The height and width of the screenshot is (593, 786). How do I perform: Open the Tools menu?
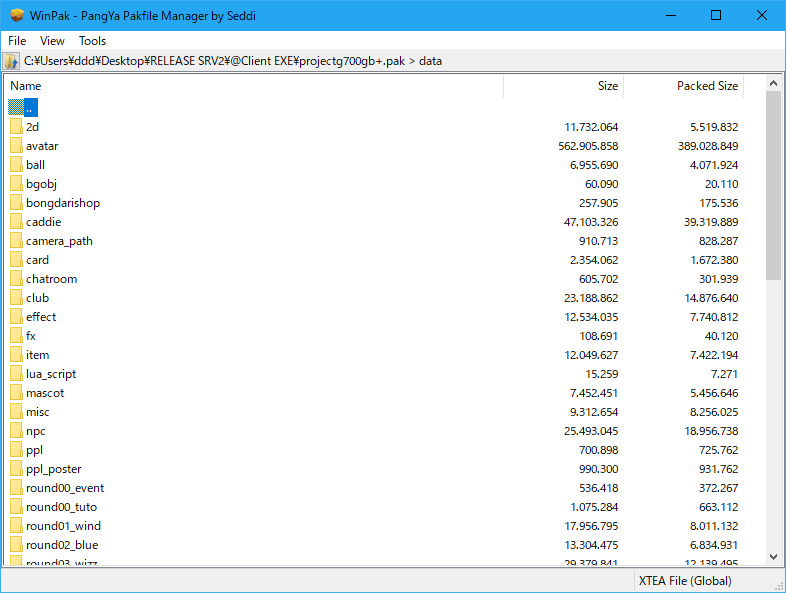coord(92,41)
